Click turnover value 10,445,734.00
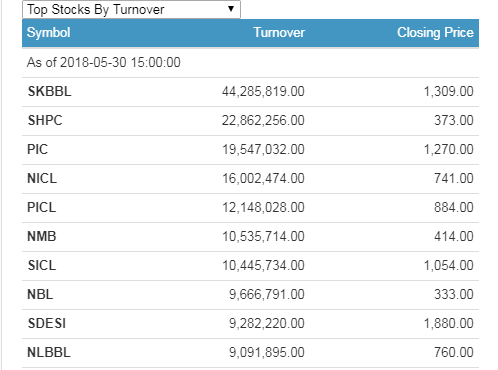Screen dimensions: 498x370 tap(263, 265)
